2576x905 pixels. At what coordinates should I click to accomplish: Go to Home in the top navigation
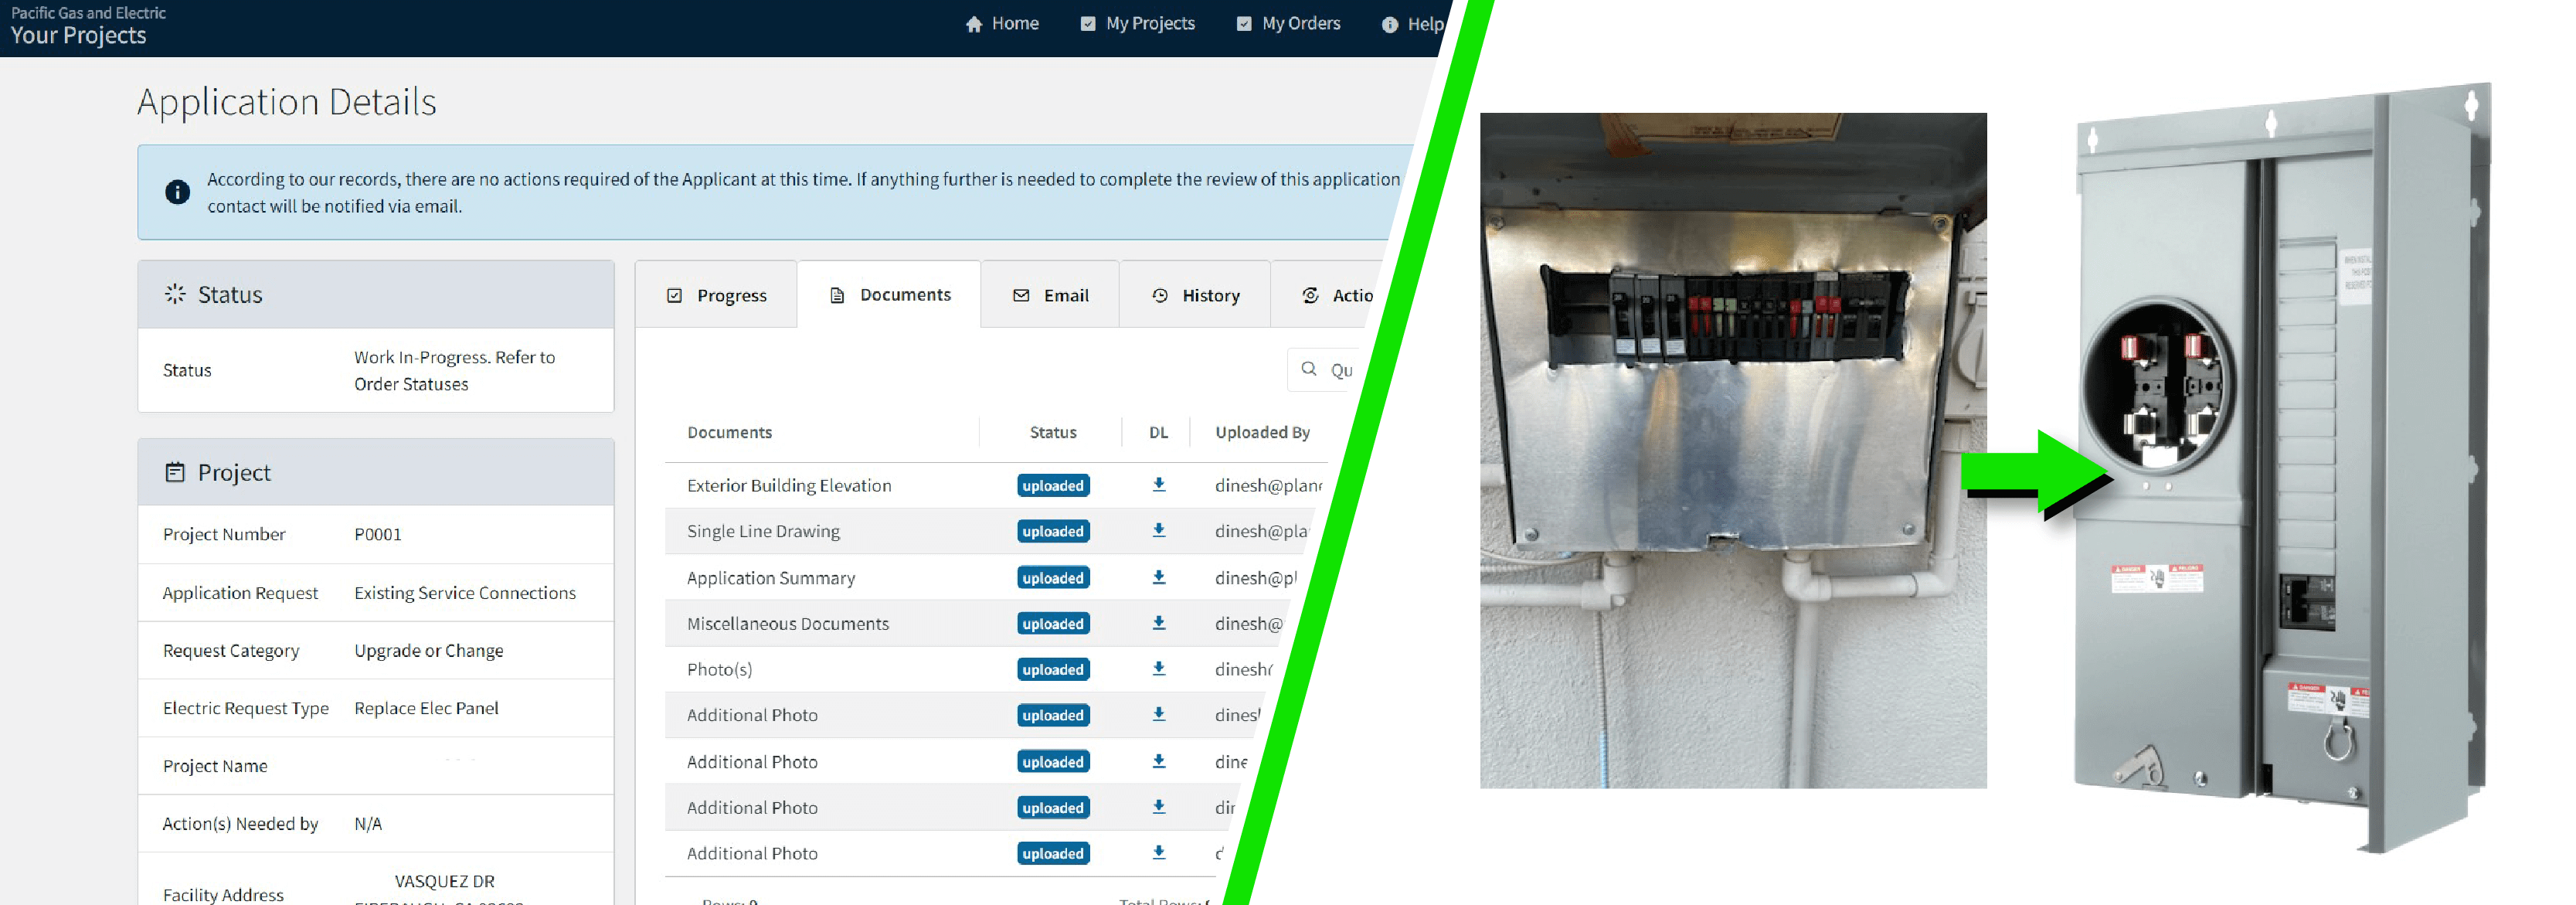tap(1002, 23)
